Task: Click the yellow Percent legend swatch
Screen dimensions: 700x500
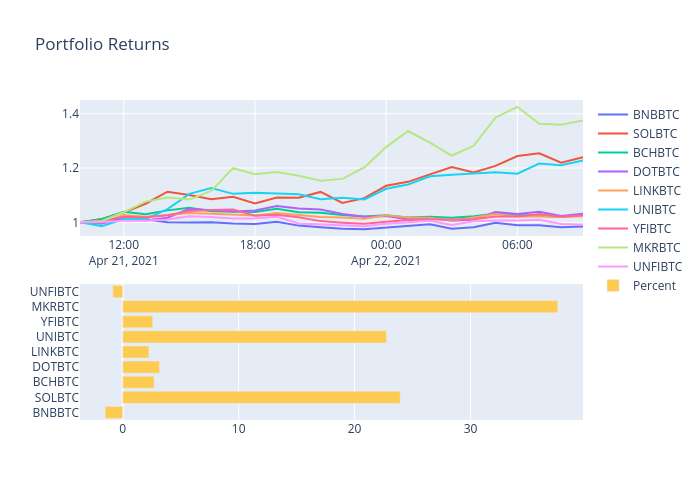Action: coord(613,285)
